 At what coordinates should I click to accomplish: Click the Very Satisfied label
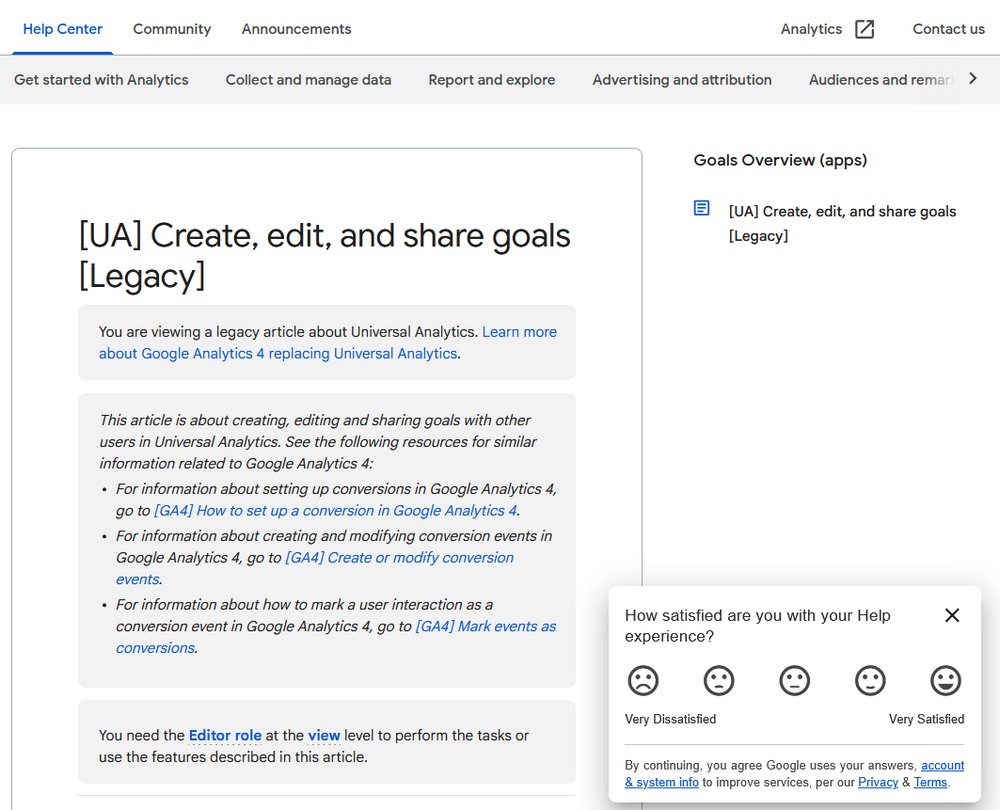point(926,719)
